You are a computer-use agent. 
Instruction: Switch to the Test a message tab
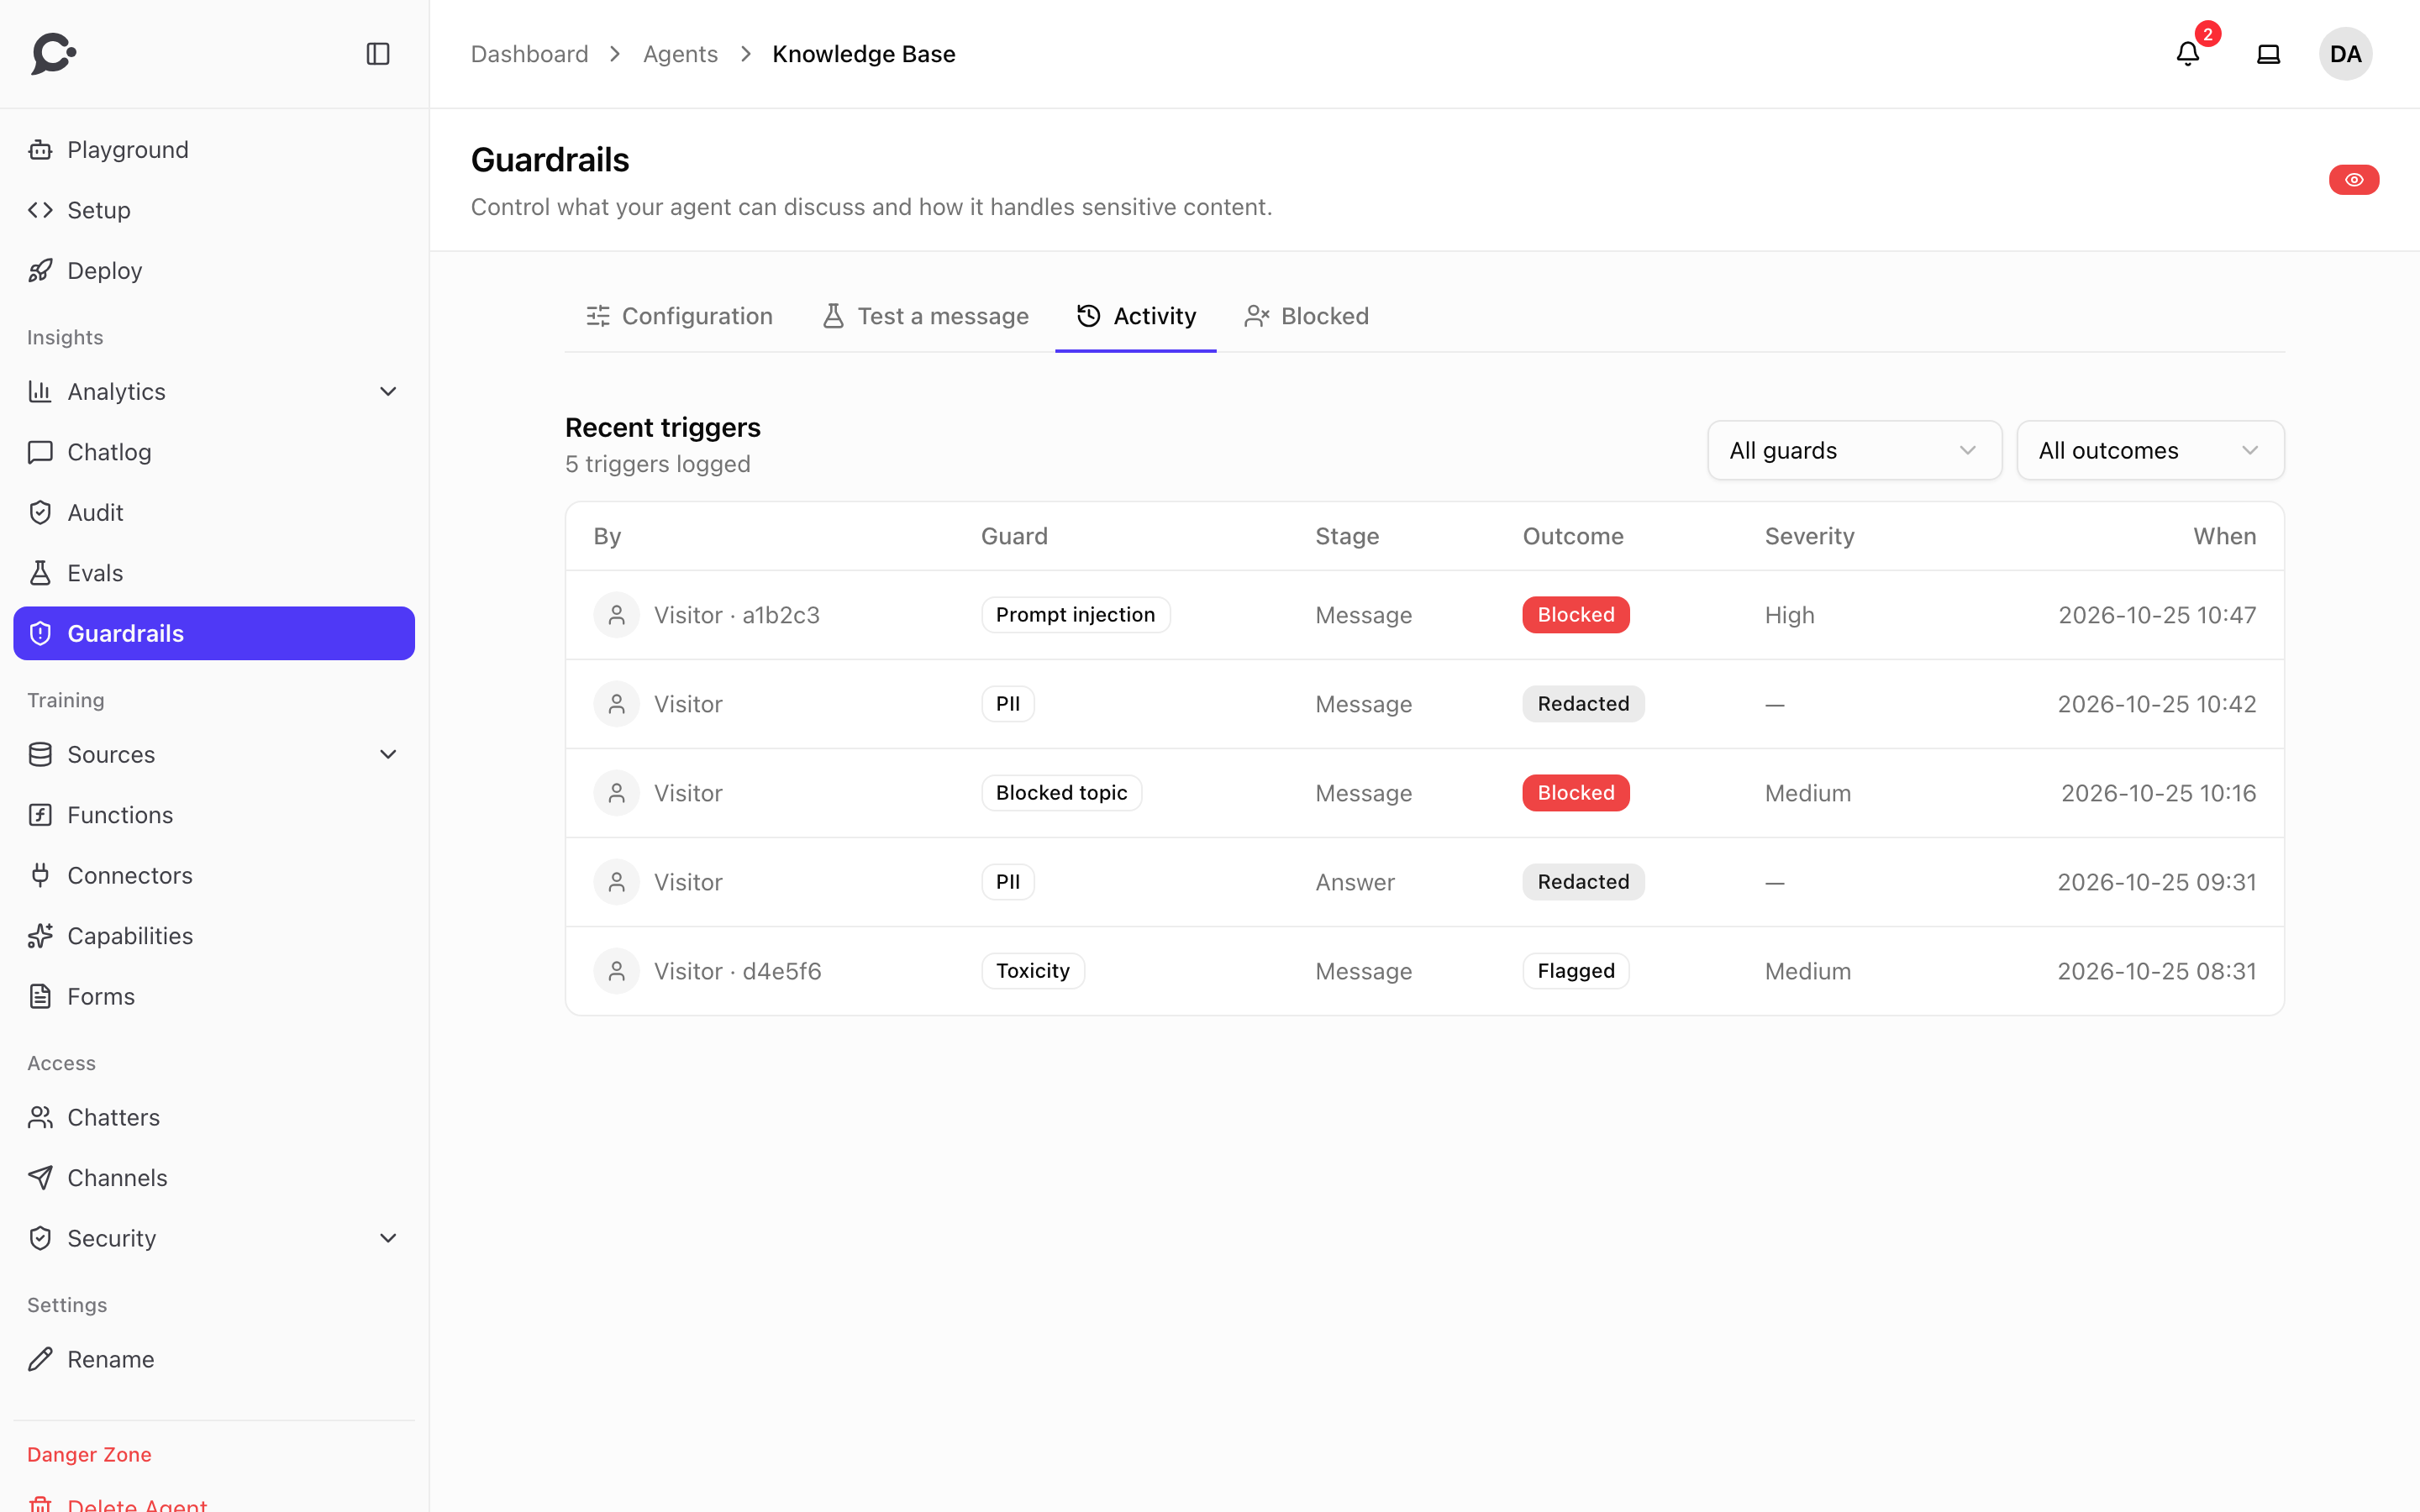924,316
